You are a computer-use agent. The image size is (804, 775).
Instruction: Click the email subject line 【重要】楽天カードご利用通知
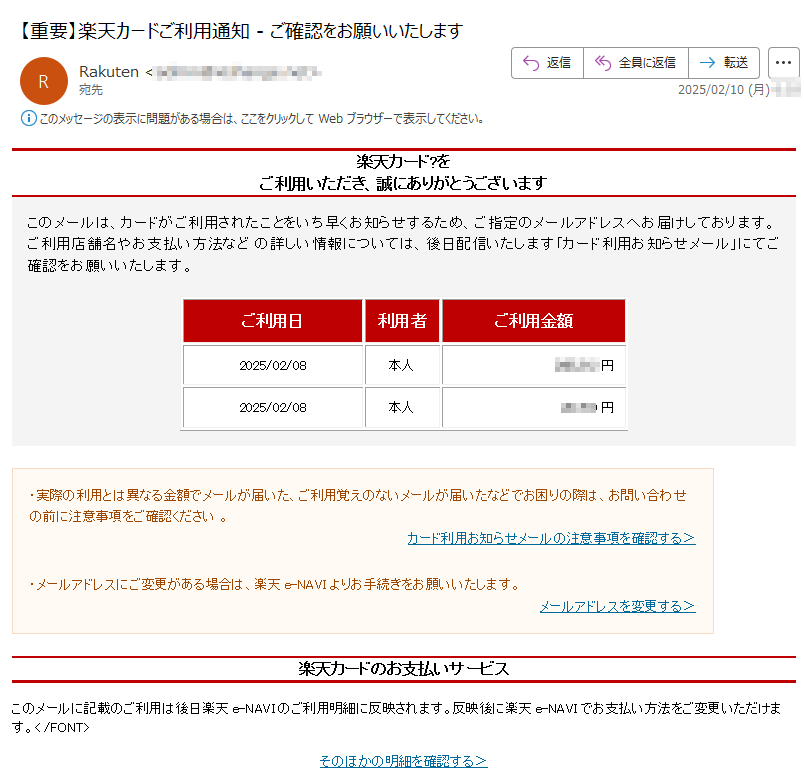click(x=238, y=31)
